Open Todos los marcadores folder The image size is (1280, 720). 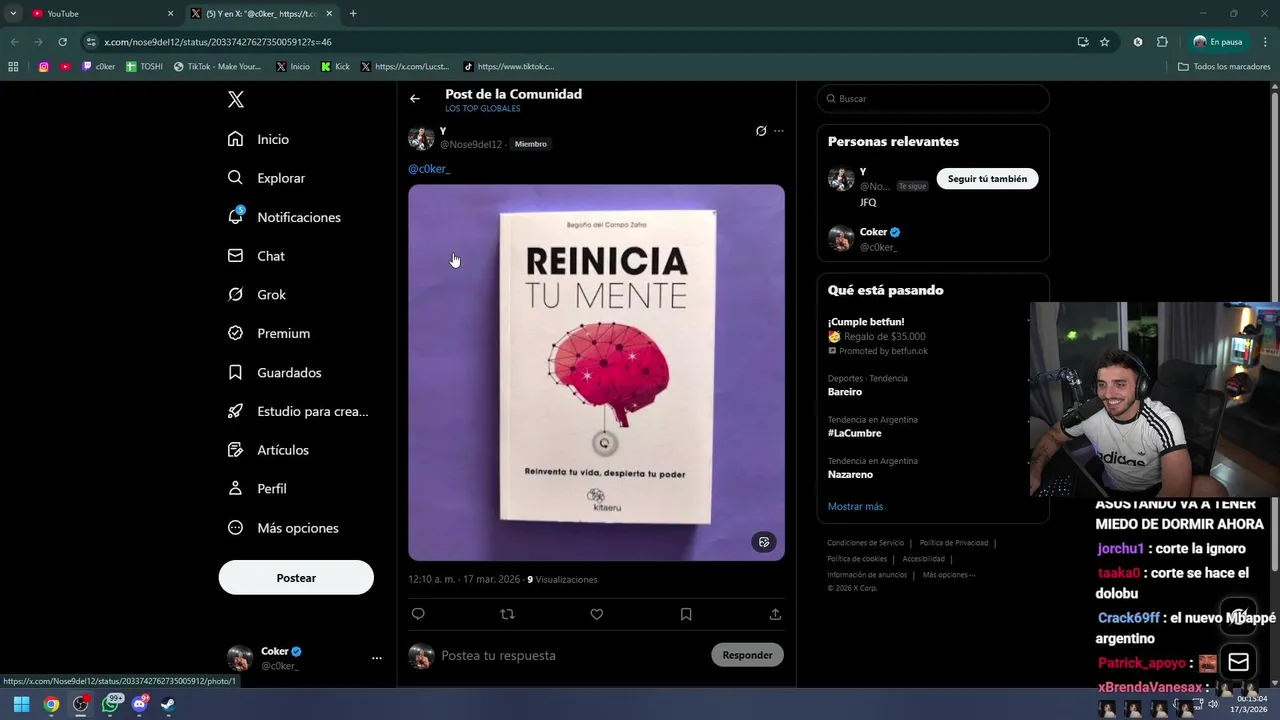coord(1224,67)
